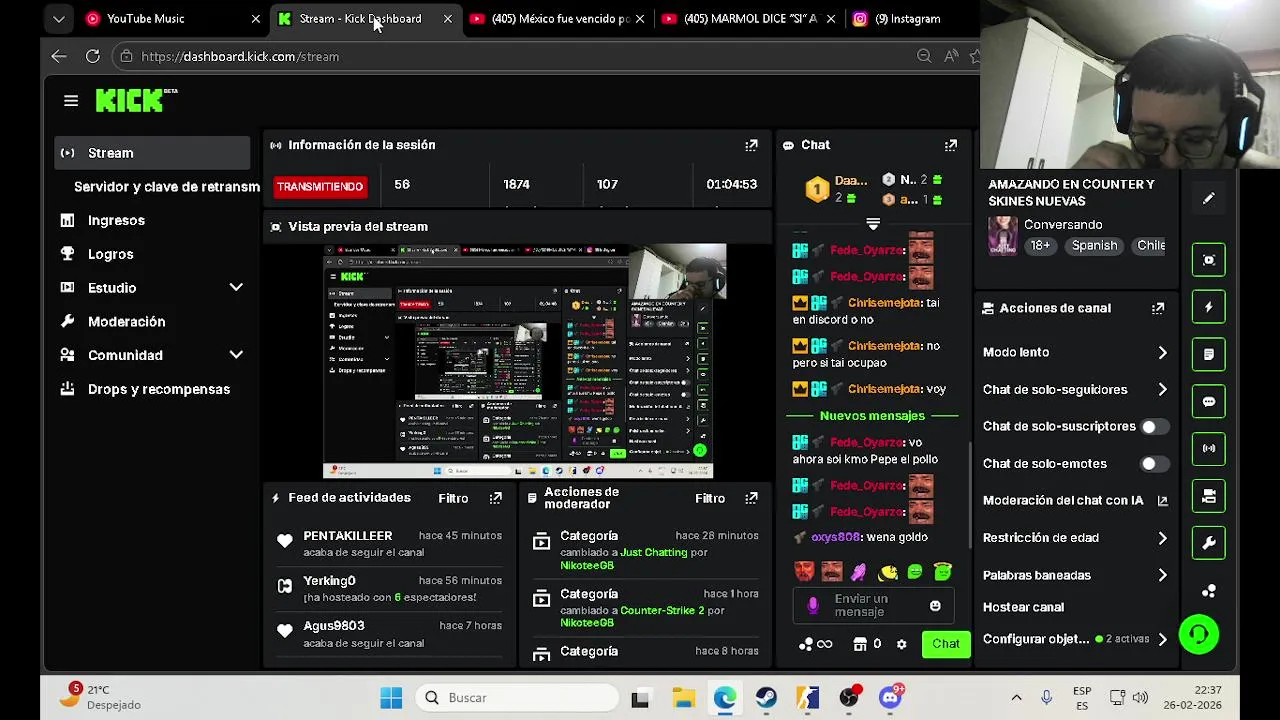1280x720 pixels.
Task: Open the green headset support button
Action: coord(1199,634)
